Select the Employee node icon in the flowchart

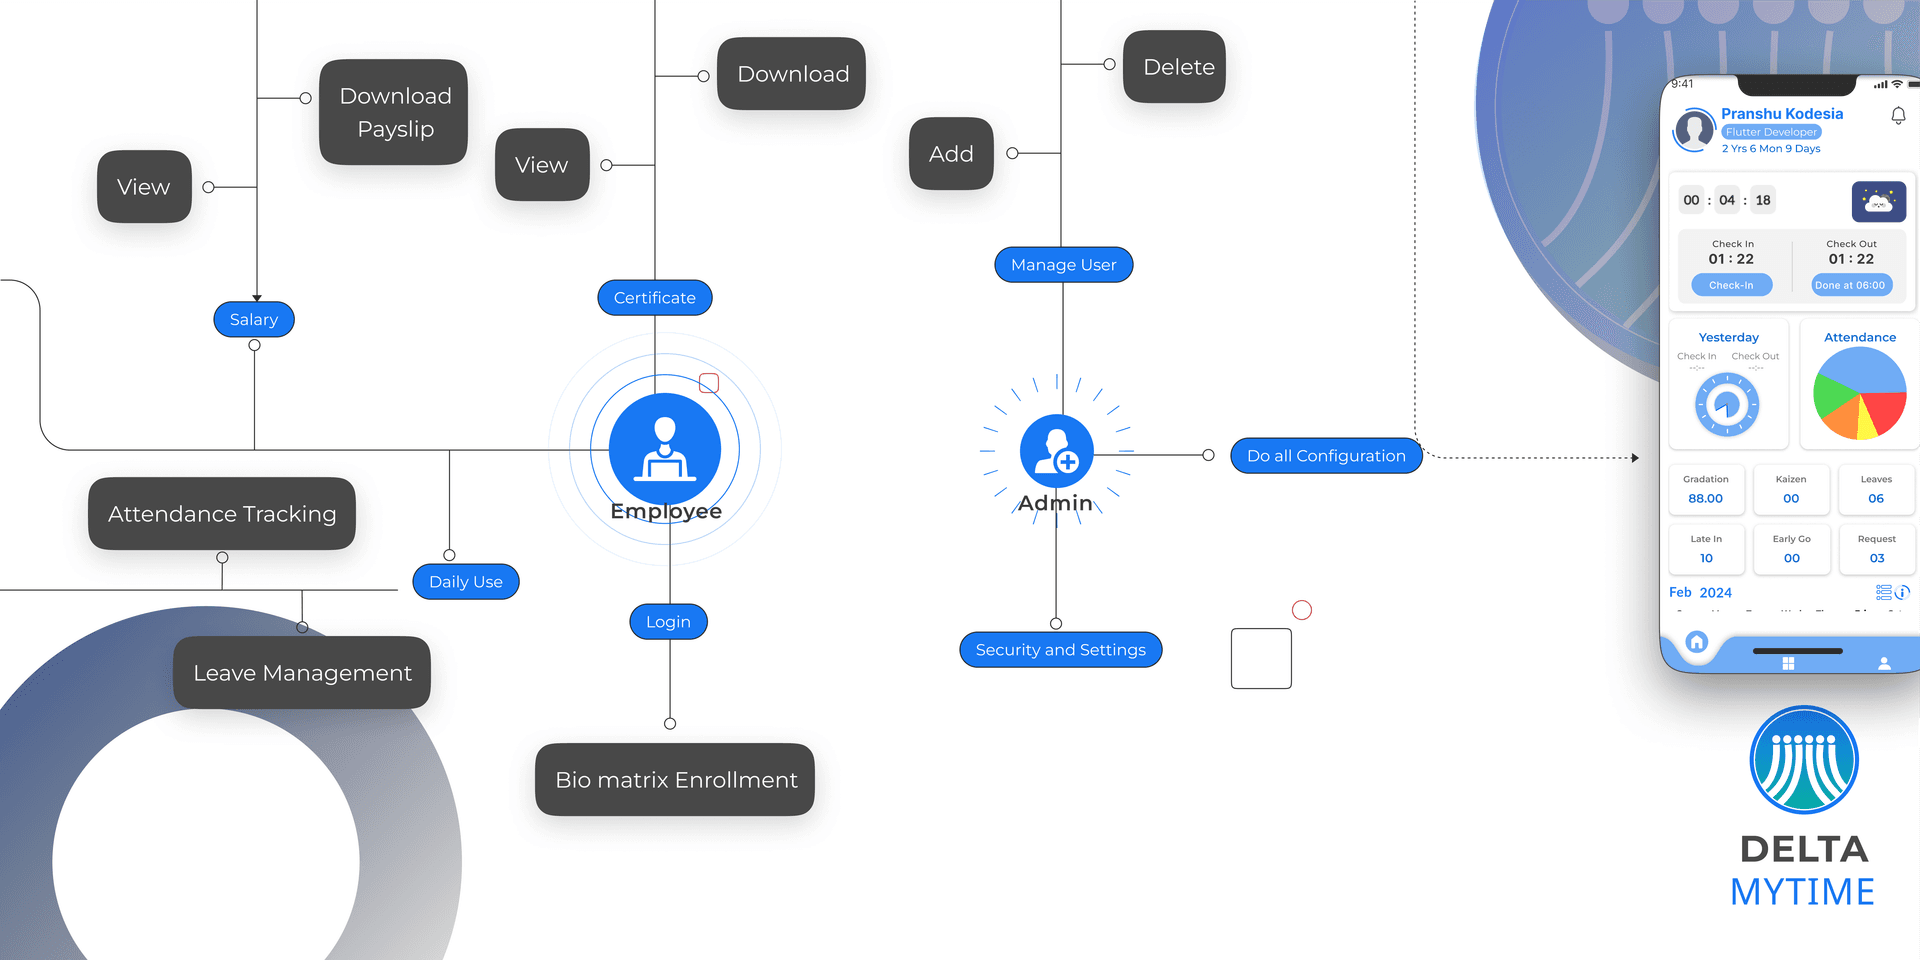click(x=664, y=450)
